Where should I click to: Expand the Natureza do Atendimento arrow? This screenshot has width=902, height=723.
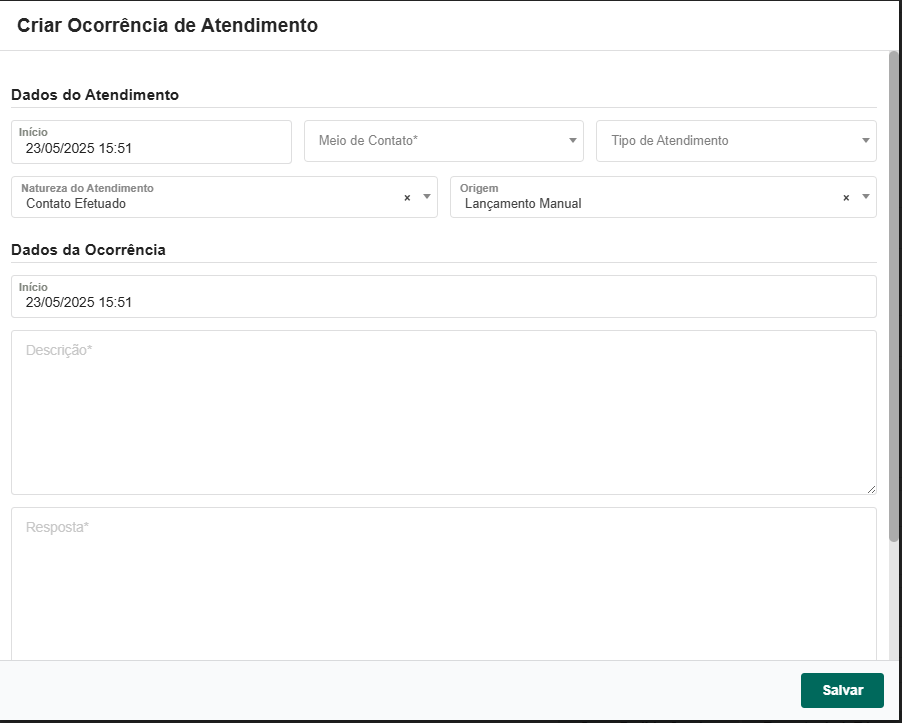[427, 197]
